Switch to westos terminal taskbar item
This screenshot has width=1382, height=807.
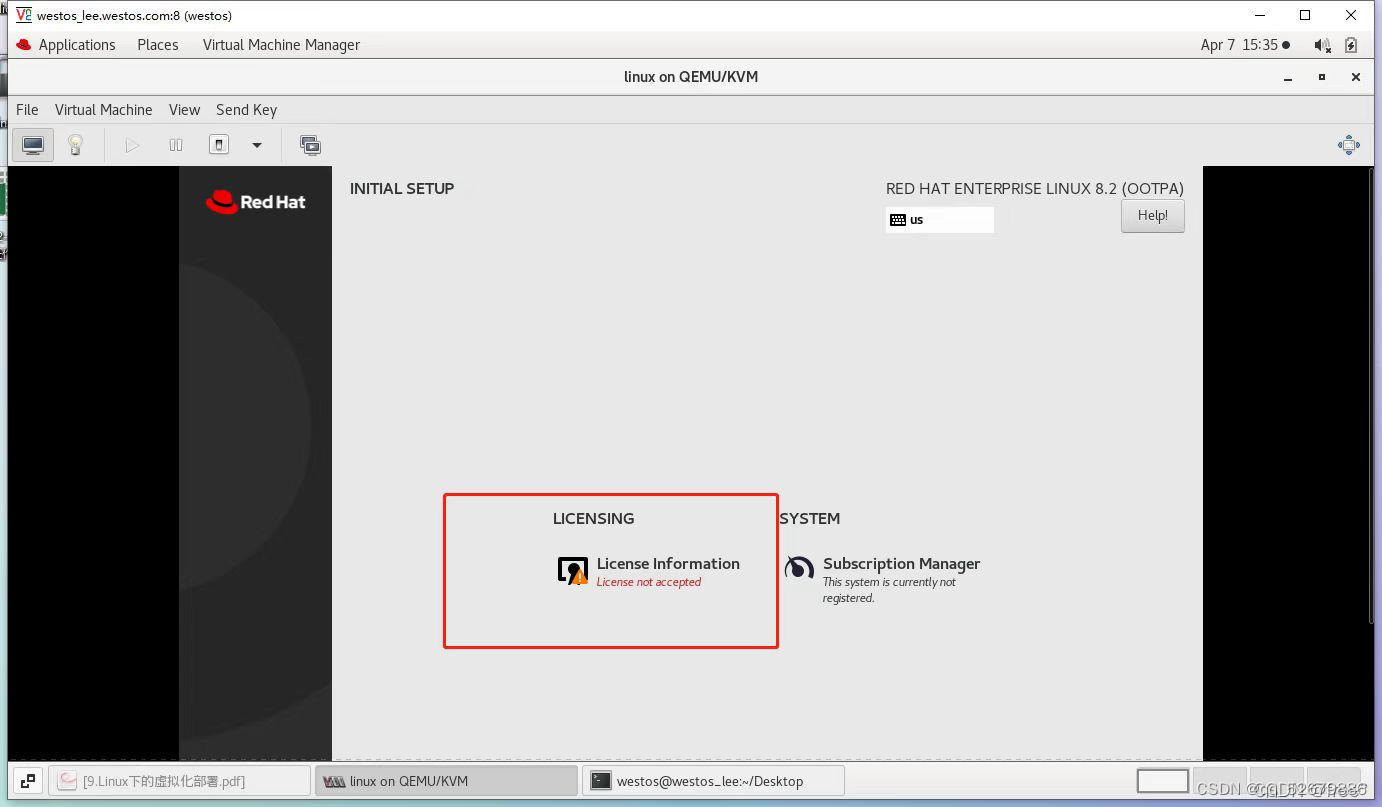click(713, 781)
